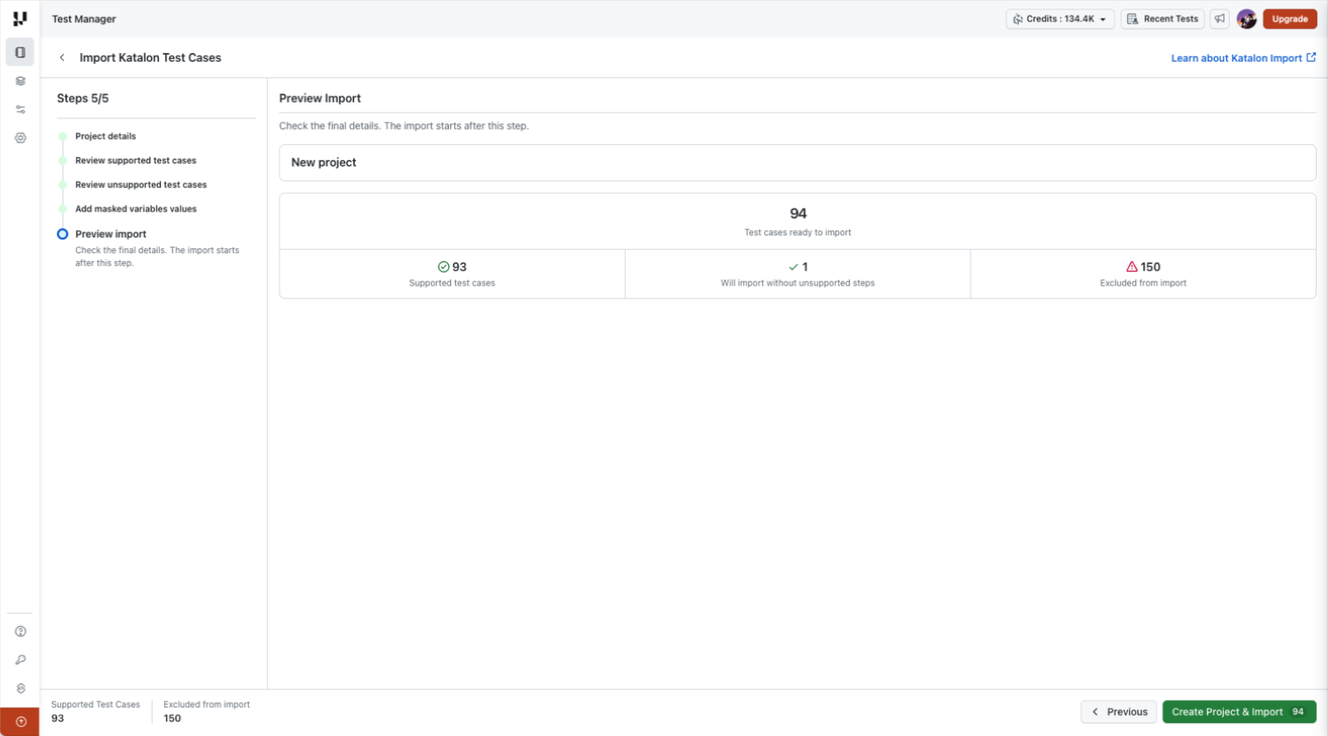The image size is (1328, 736).
Task: Open the stacked layers sidebar icon
Action: click(x=20, y=81)
